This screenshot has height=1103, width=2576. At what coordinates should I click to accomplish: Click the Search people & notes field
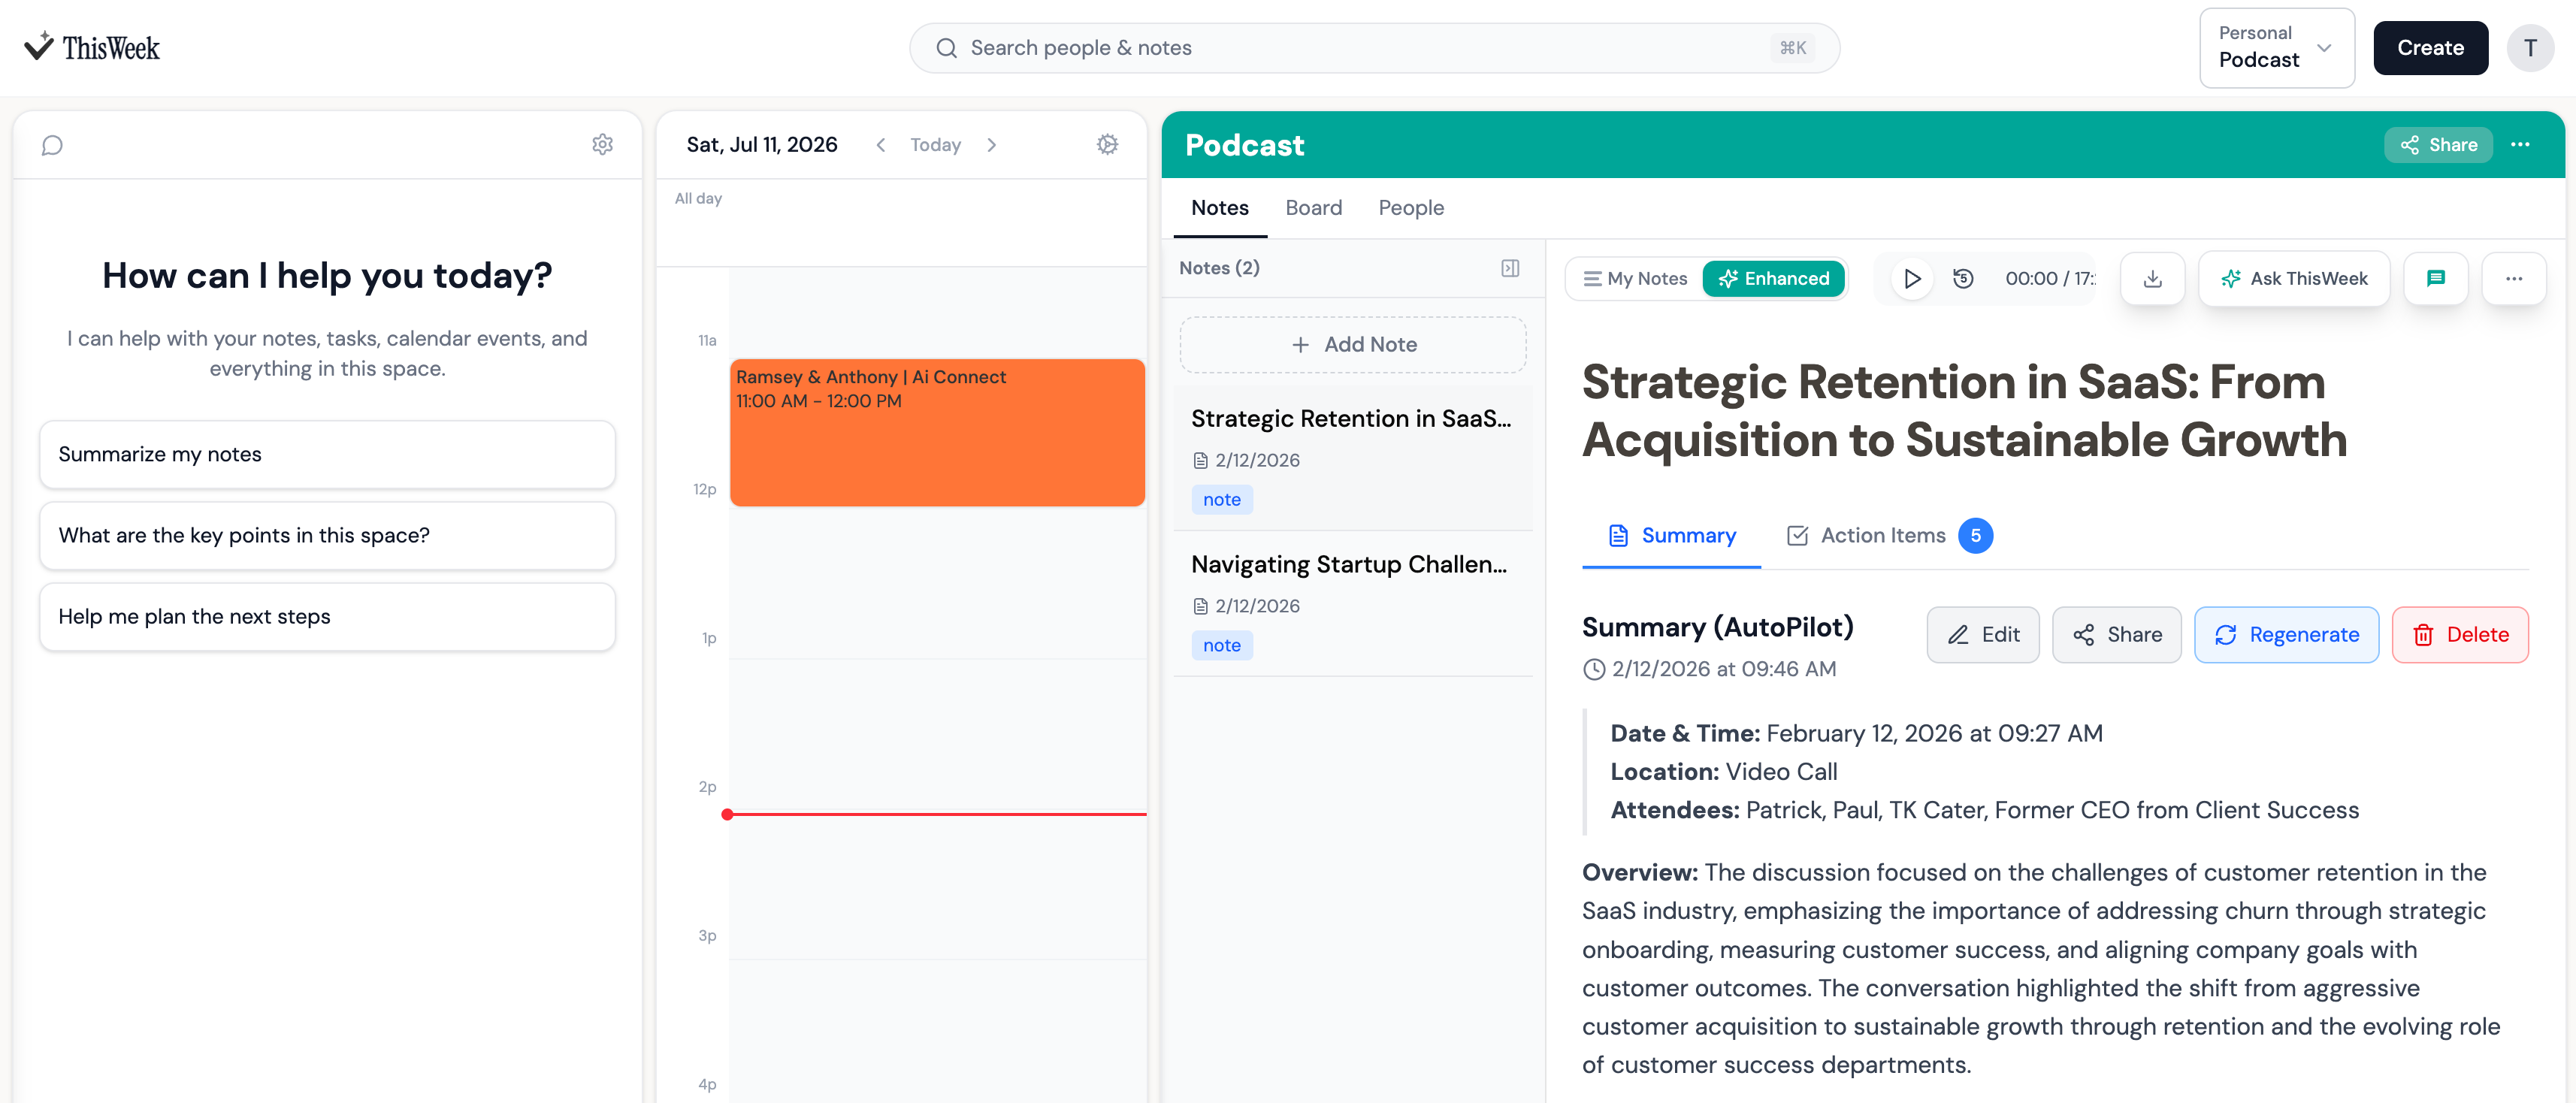click(x=1374, y=48)
